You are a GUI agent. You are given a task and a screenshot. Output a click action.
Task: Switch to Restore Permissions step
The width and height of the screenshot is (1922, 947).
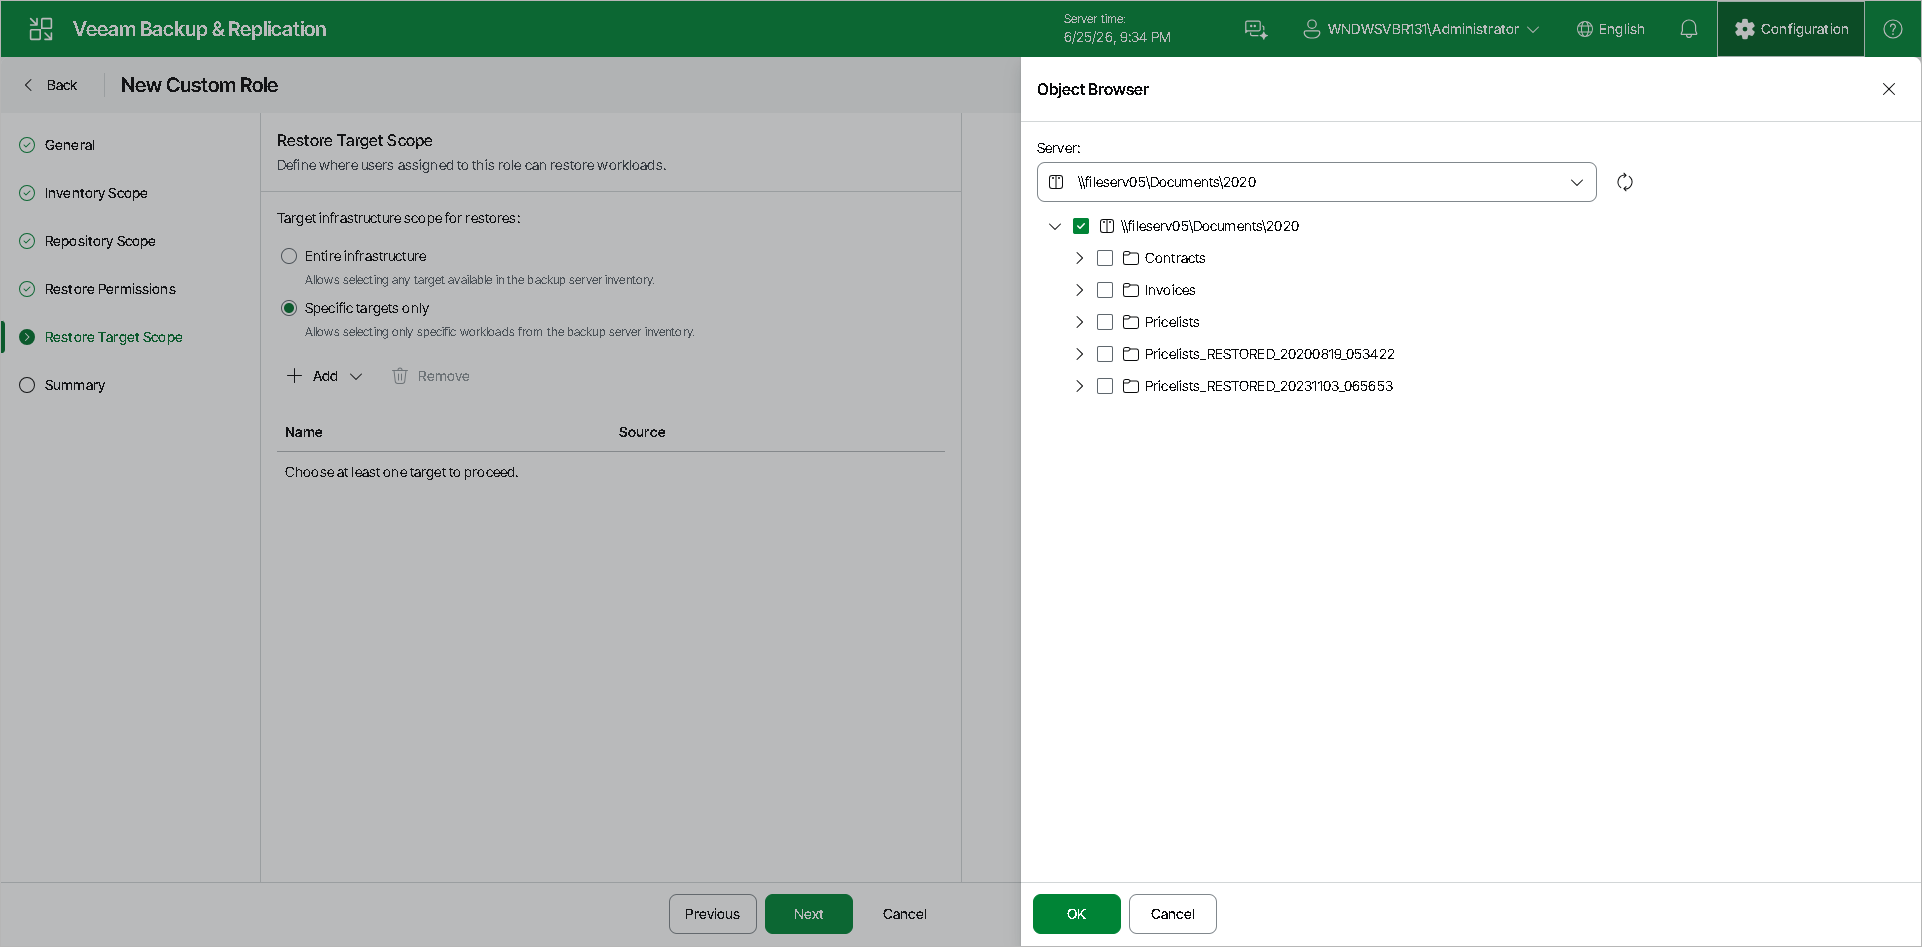coord(110,289)
